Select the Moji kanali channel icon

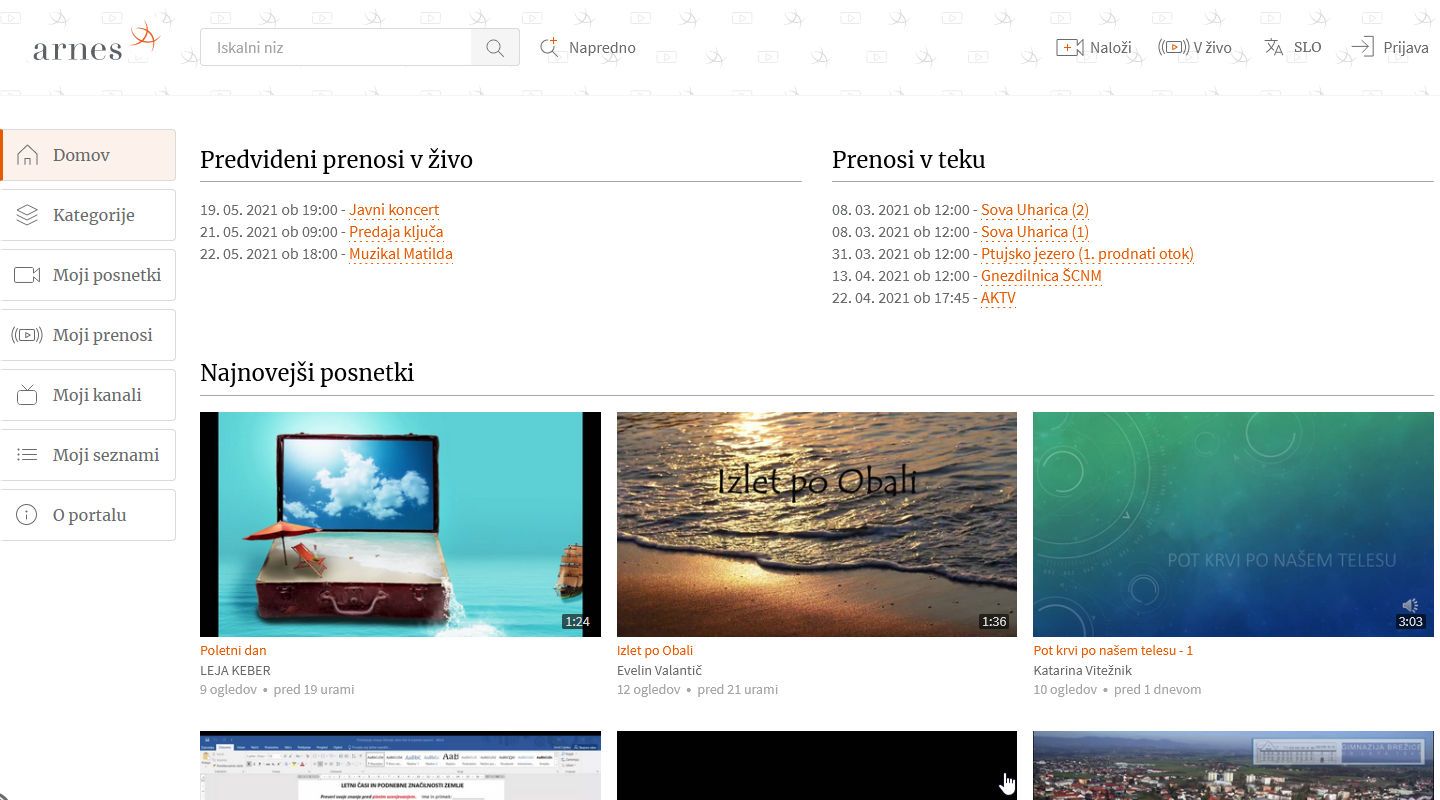(27, 394)
